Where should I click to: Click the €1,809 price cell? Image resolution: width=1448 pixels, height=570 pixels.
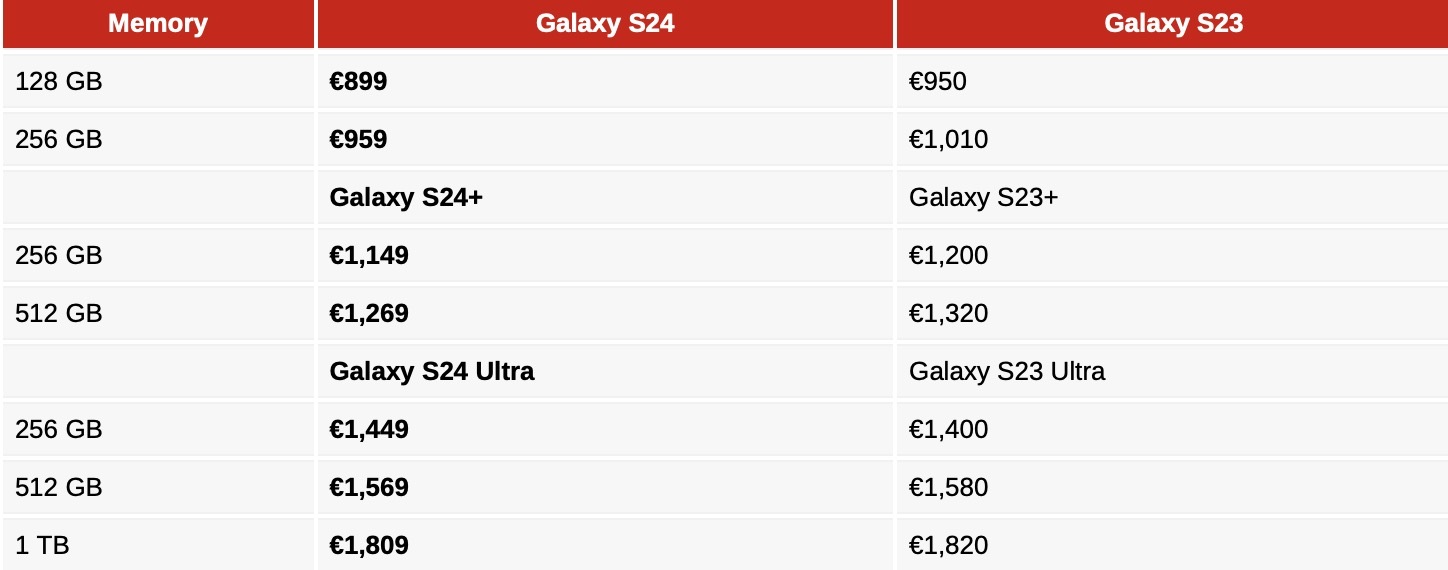coord(369,545)
